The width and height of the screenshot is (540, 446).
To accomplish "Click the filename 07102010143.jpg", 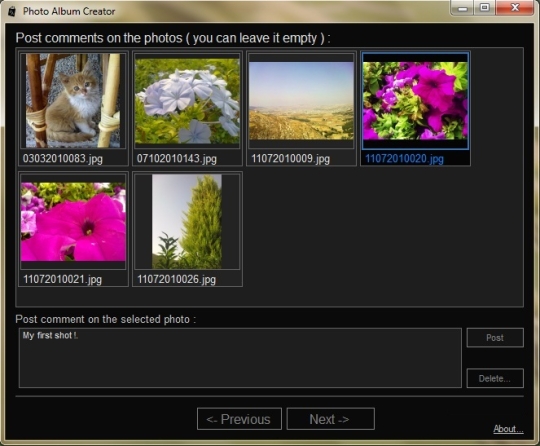I will point(177,159).
